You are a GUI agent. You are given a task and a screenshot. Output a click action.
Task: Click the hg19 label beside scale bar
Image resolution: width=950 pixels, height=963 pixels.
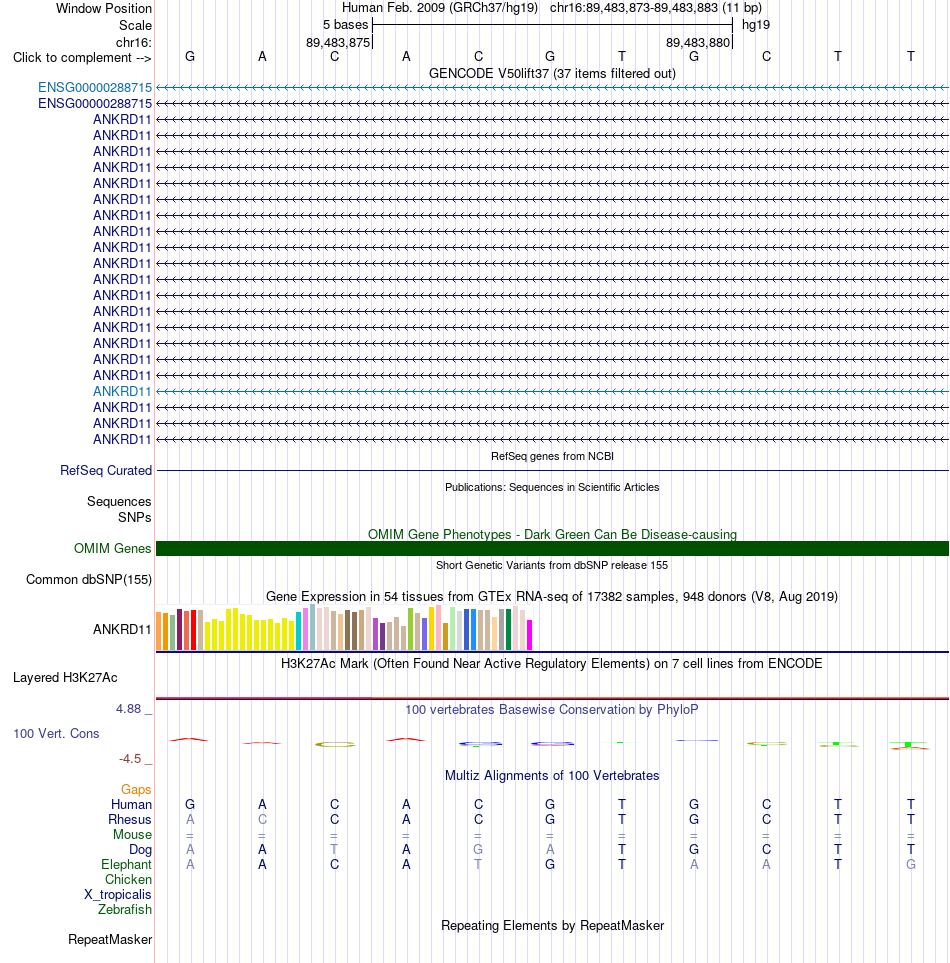756,25
